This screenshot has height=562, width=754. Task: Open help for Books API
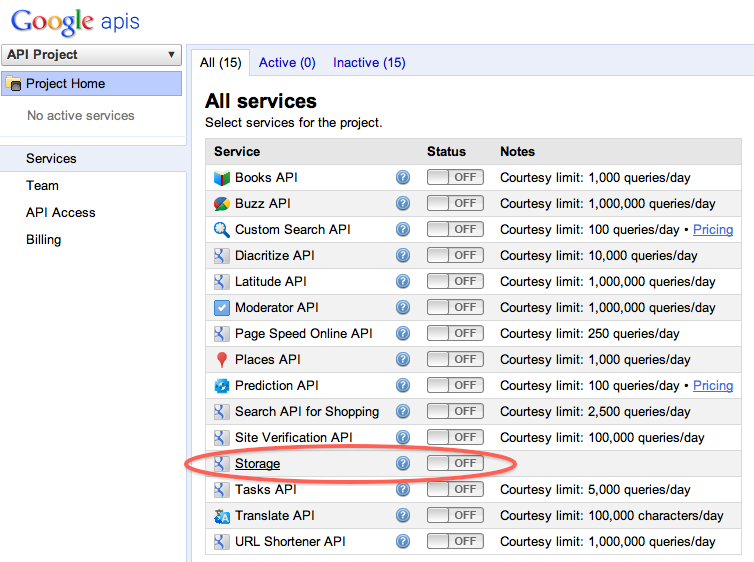[x=403, y=177]
